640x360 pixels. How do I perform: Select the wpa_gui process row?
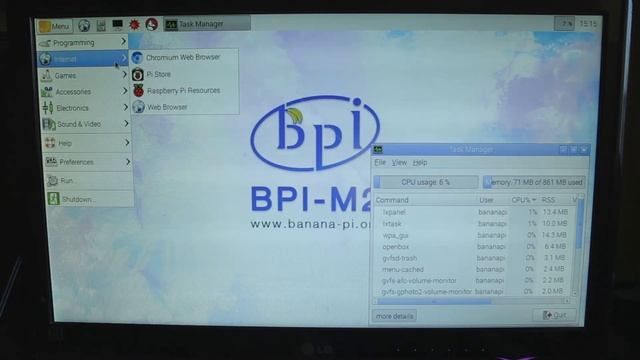475,235
